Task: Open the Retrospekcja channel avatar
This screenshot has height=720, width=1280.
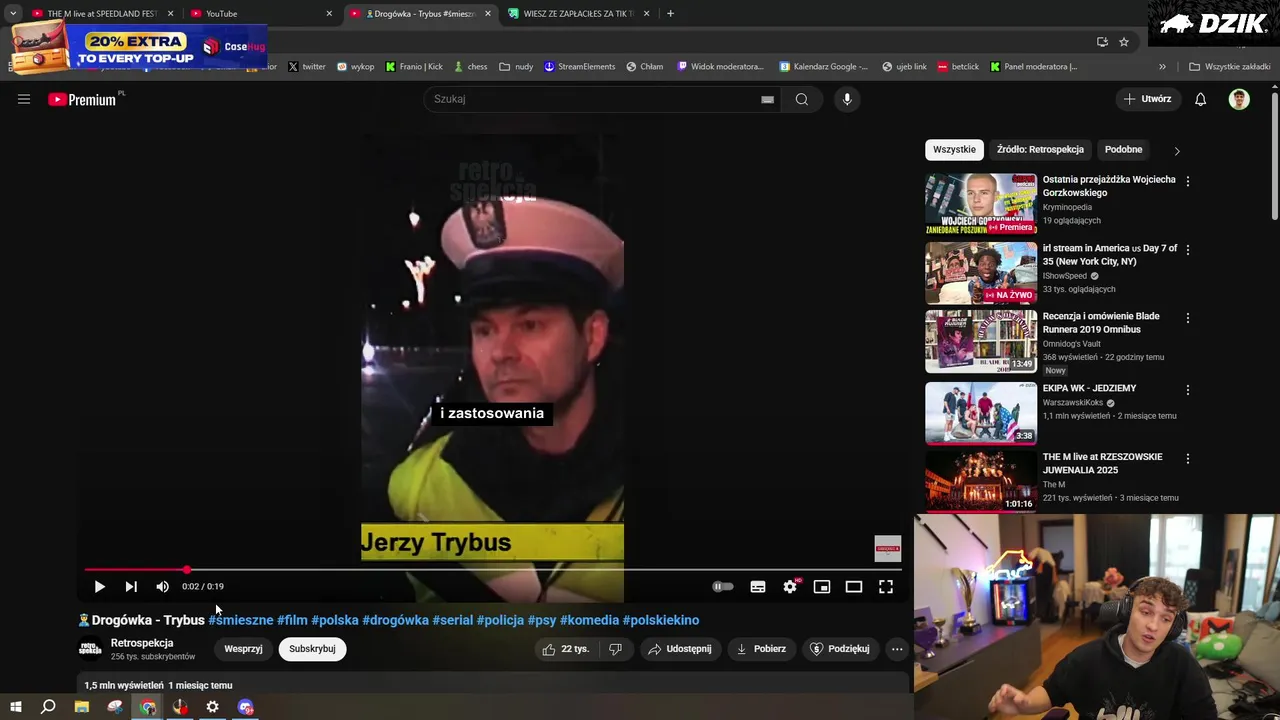Action: click(90, 649)
